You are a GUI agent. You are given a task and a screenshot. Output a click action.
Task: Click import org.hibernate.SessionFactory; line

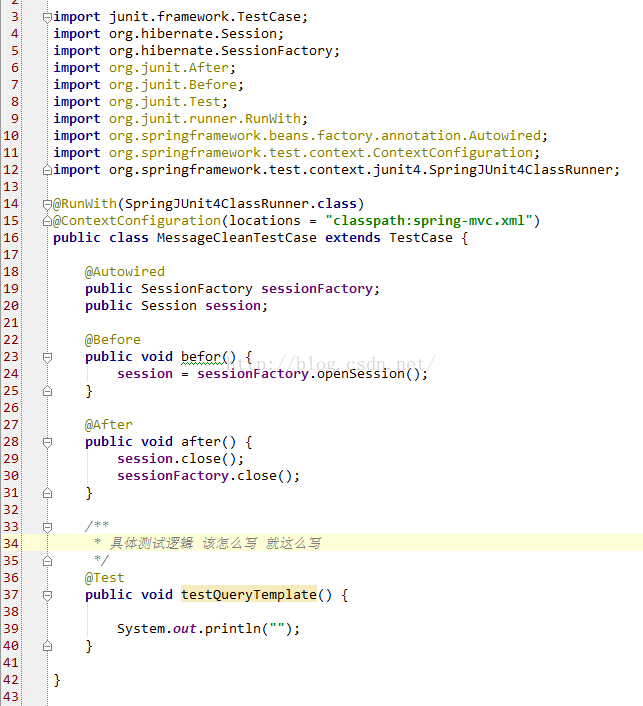[196, 51]
